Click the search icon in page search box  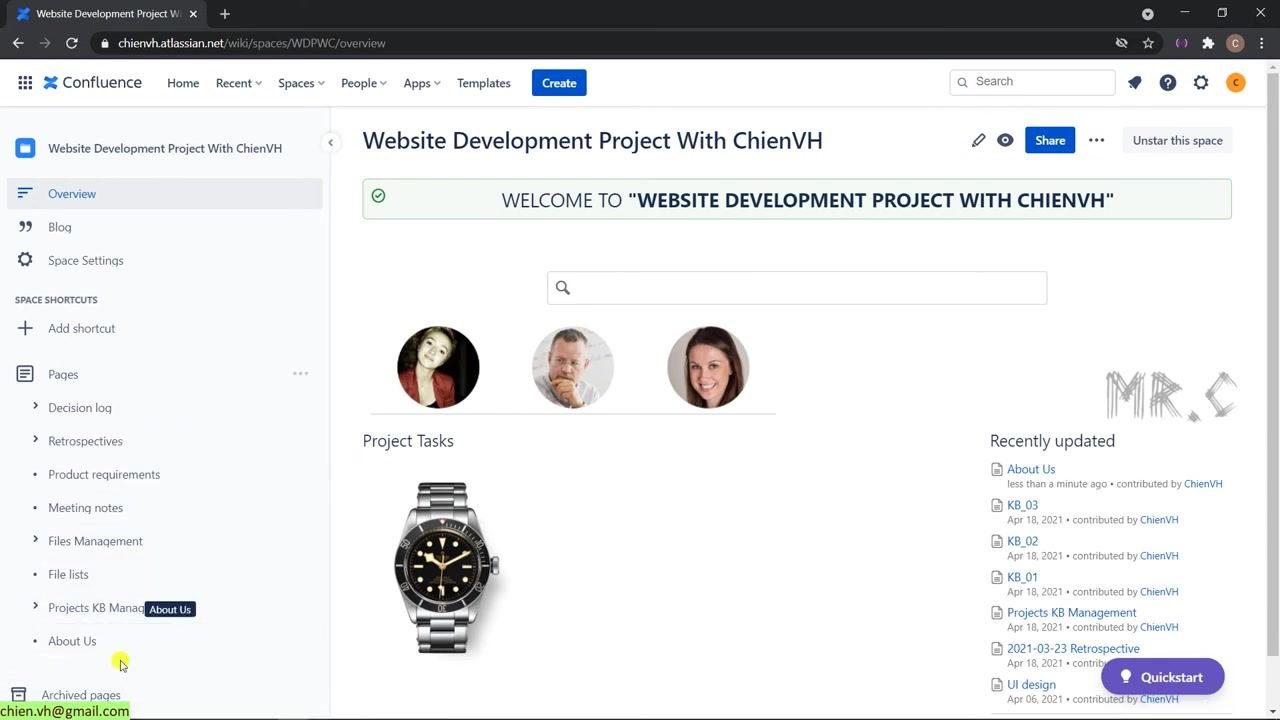click(562, 288)
